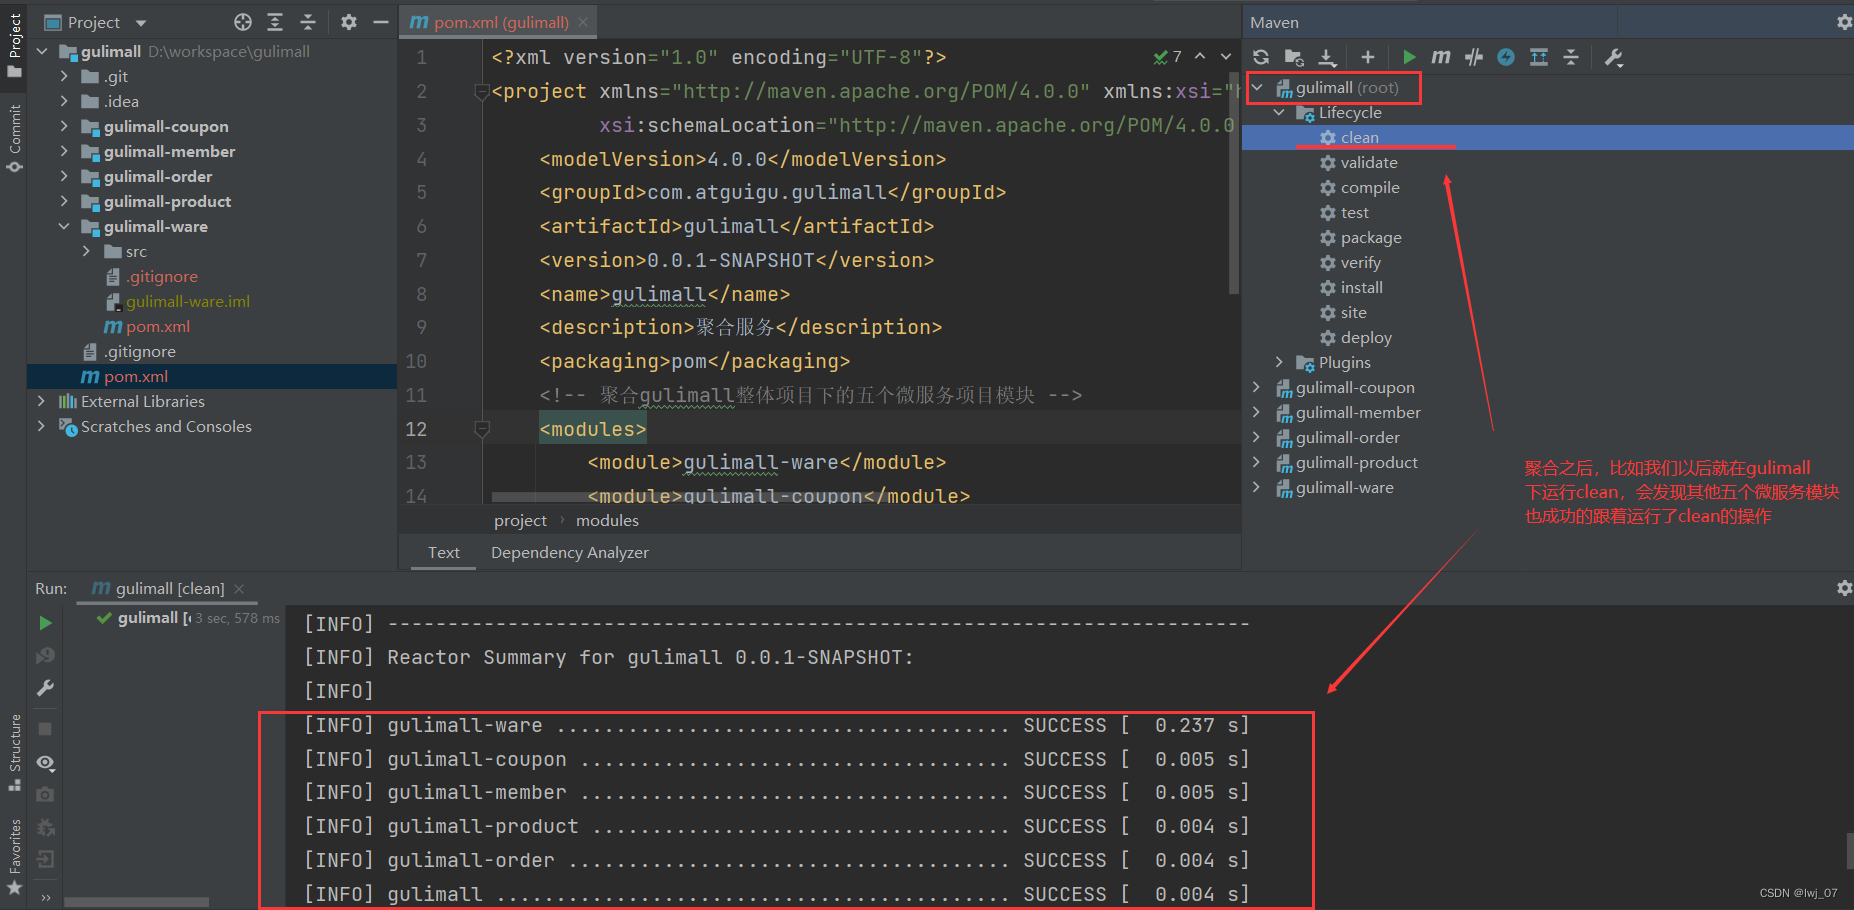This screenshot has height=910, width=1854.
Task: Expand the gulimall-member folder in Project
Action: tap(64, 151)
